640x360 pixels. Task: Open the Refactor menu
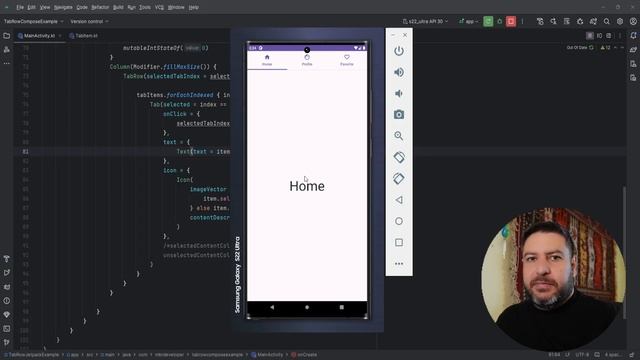click(100, 7)
